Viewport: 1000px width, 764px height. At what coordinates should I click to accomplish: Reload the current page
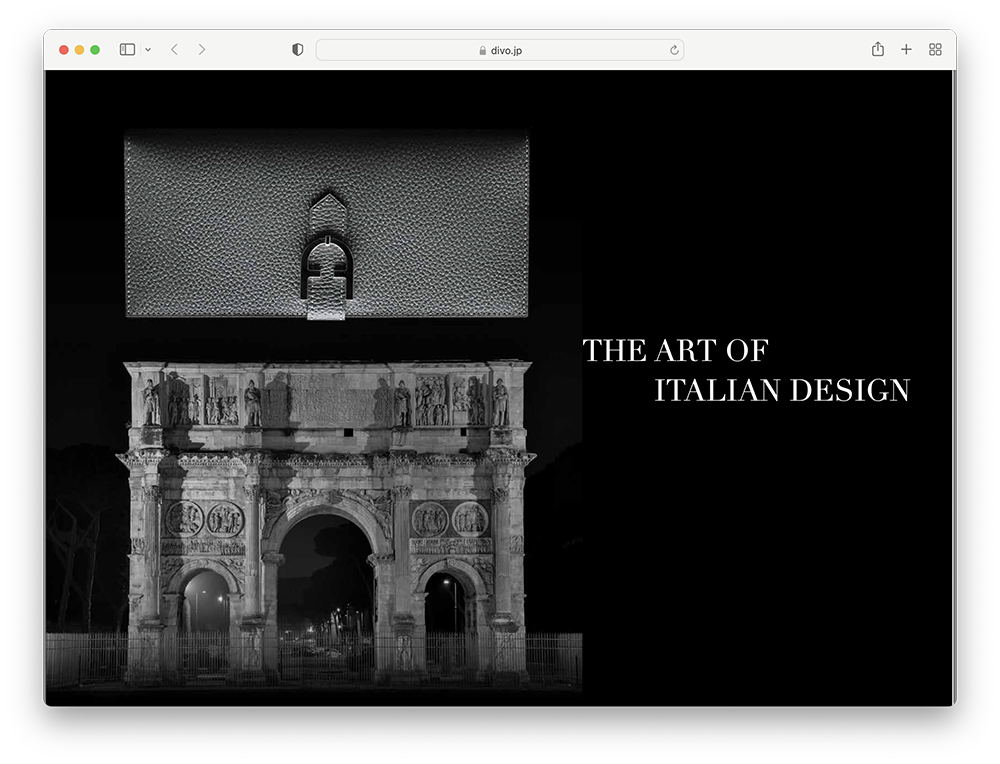pos(674,50)
